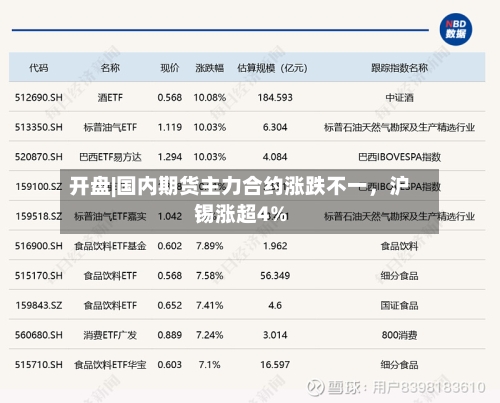Click 10.03% in the 巴西ETF易方达 row
This screenshot has width=500, height=403.
[x=210, y=157]
